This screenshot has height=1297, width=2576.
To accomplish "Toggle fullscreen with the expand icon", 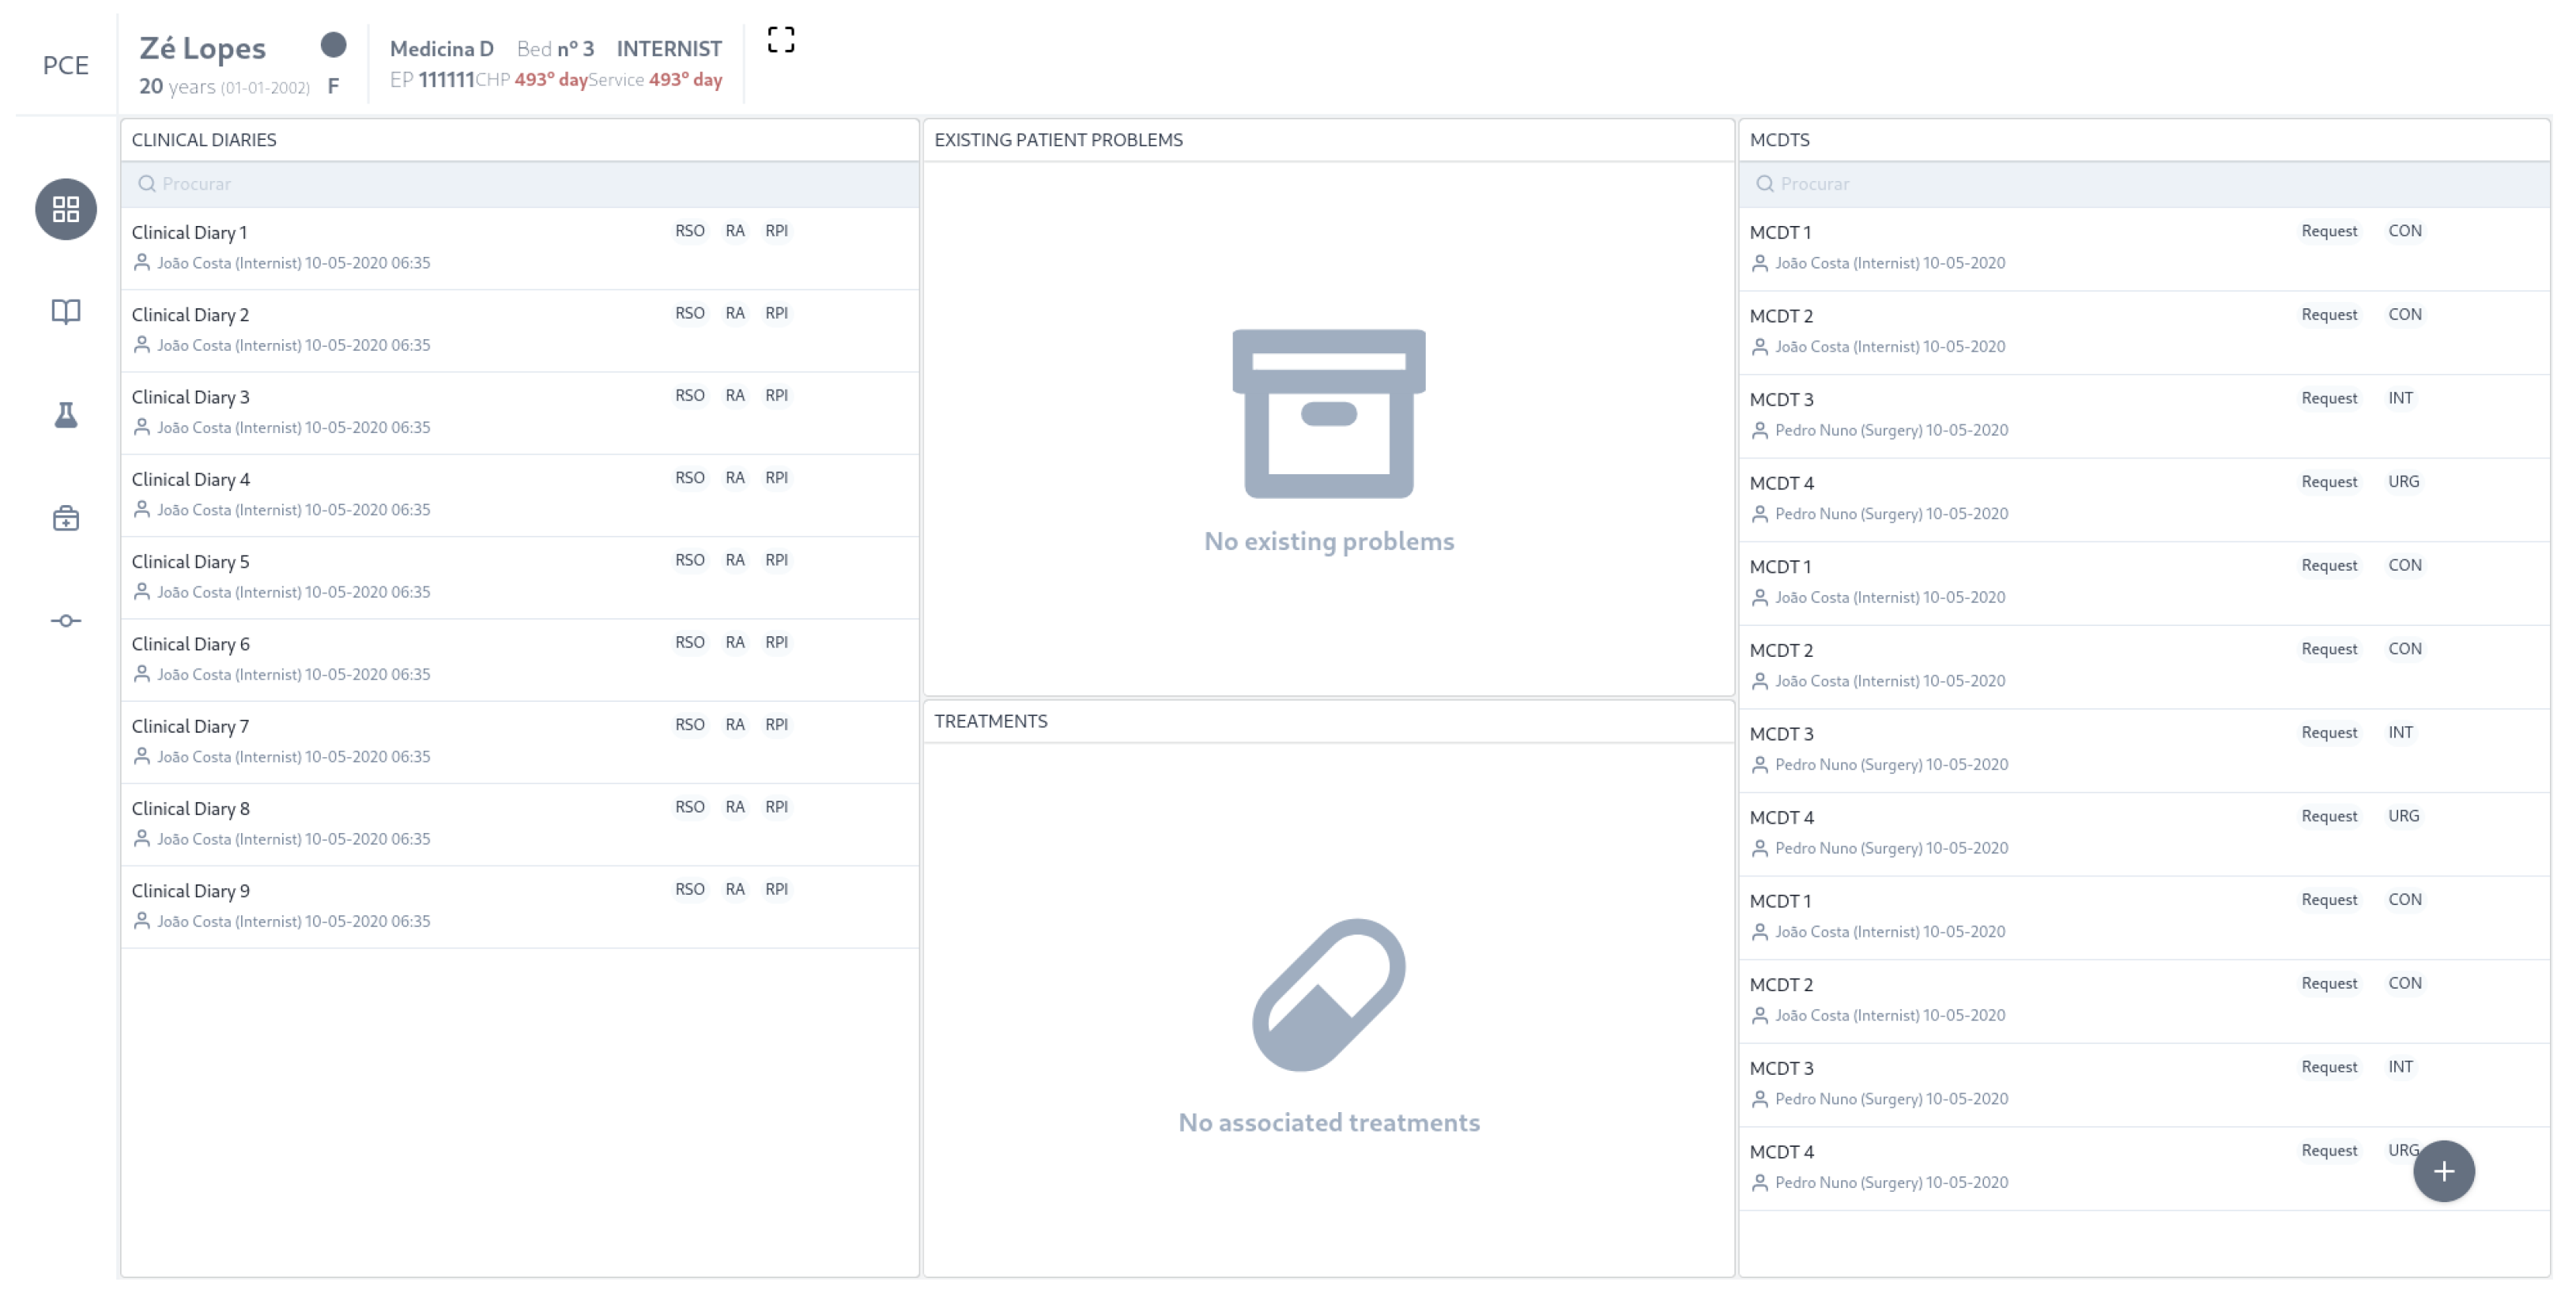I will 781,40.
